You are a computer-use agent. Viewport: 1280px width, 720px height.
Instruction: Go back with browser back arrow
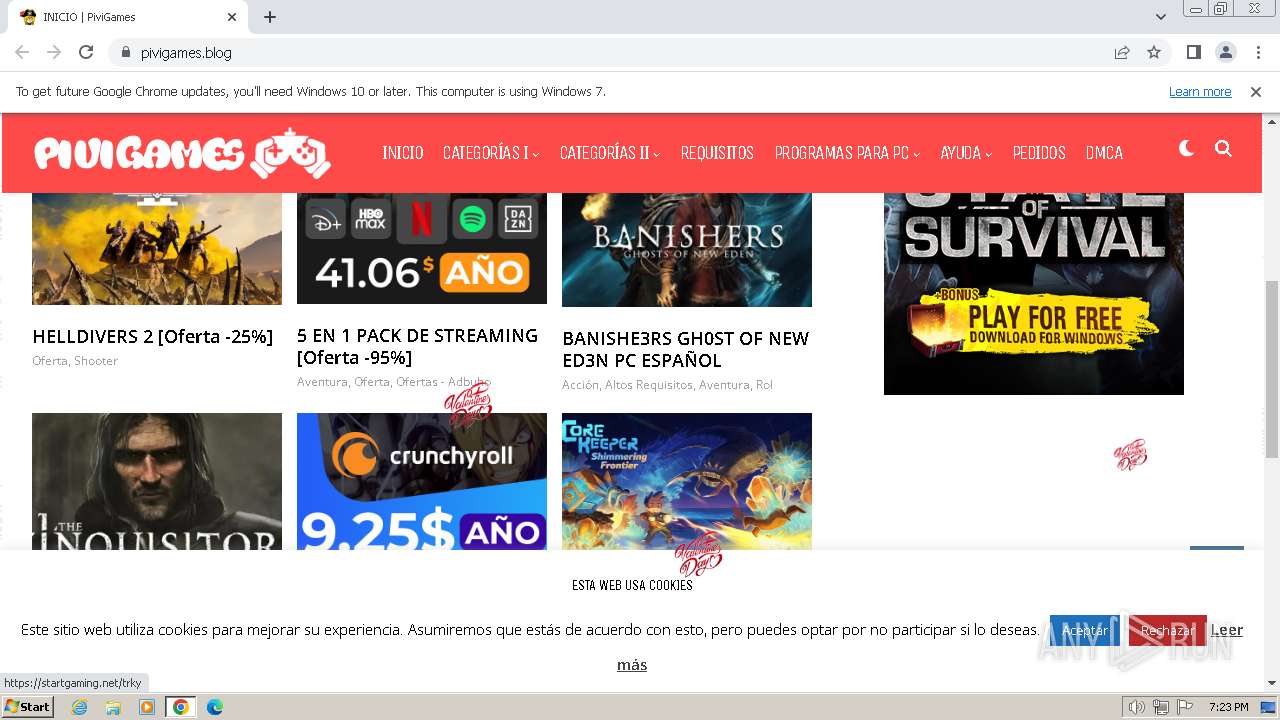coord(22,52)
